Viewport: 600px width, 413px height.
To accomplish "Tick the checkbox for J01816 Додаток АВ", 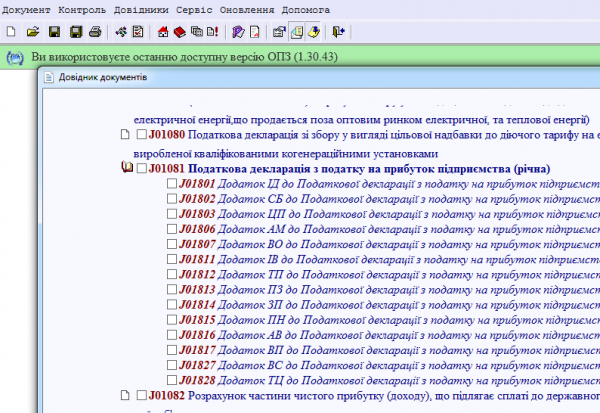I will pos(172,335).
